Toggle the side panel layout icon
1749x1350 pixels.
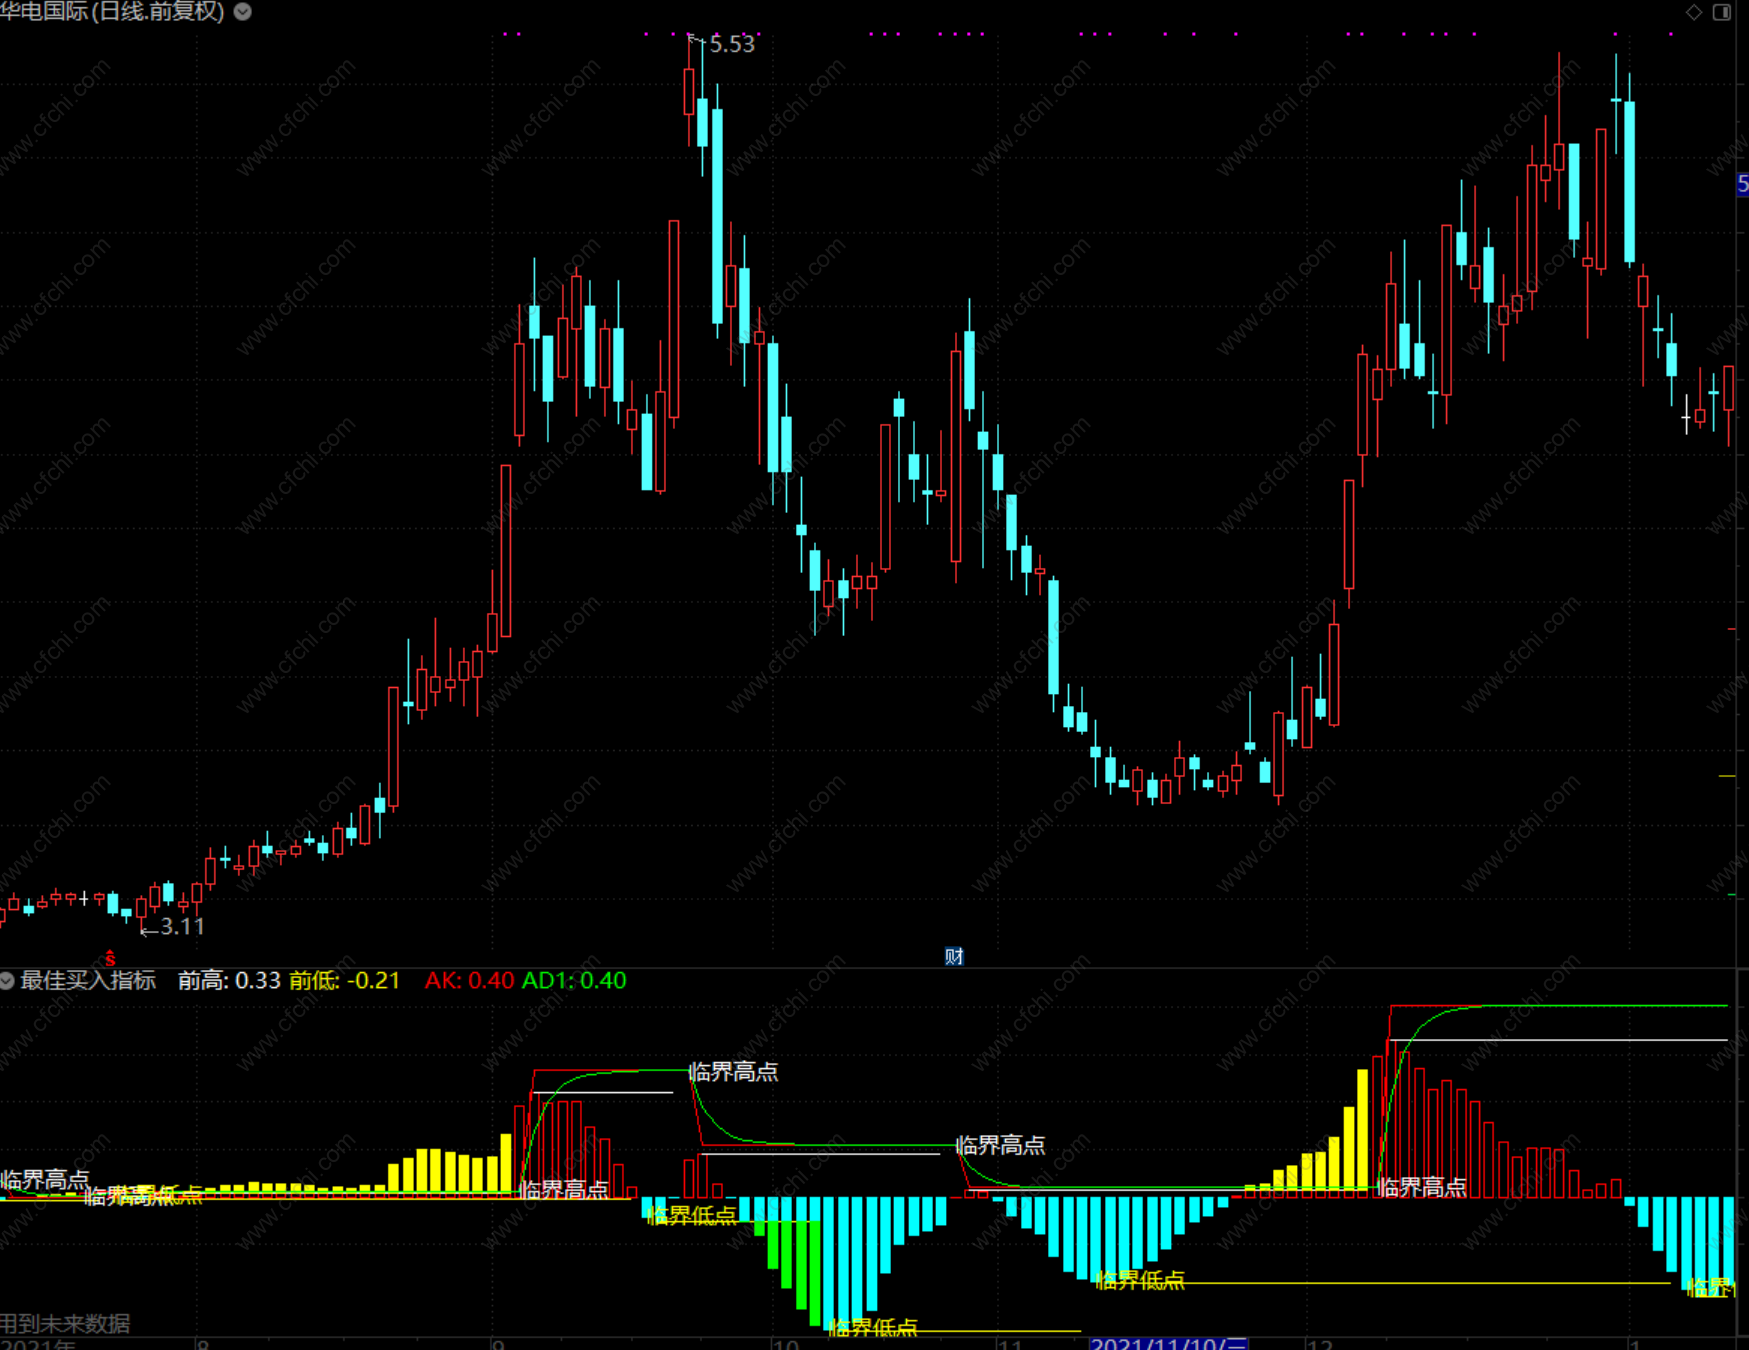point(1722,12)
